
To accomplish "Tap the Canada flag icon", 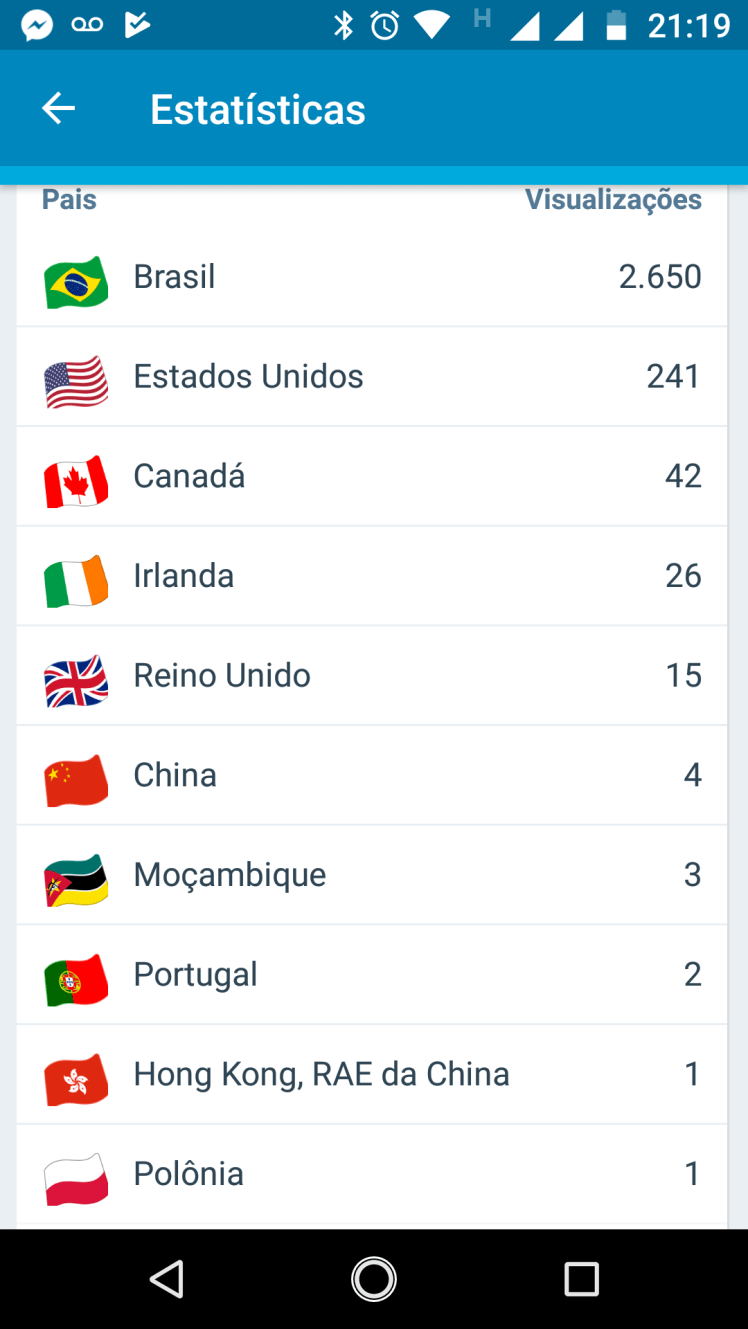I will (x=76, y=480).
